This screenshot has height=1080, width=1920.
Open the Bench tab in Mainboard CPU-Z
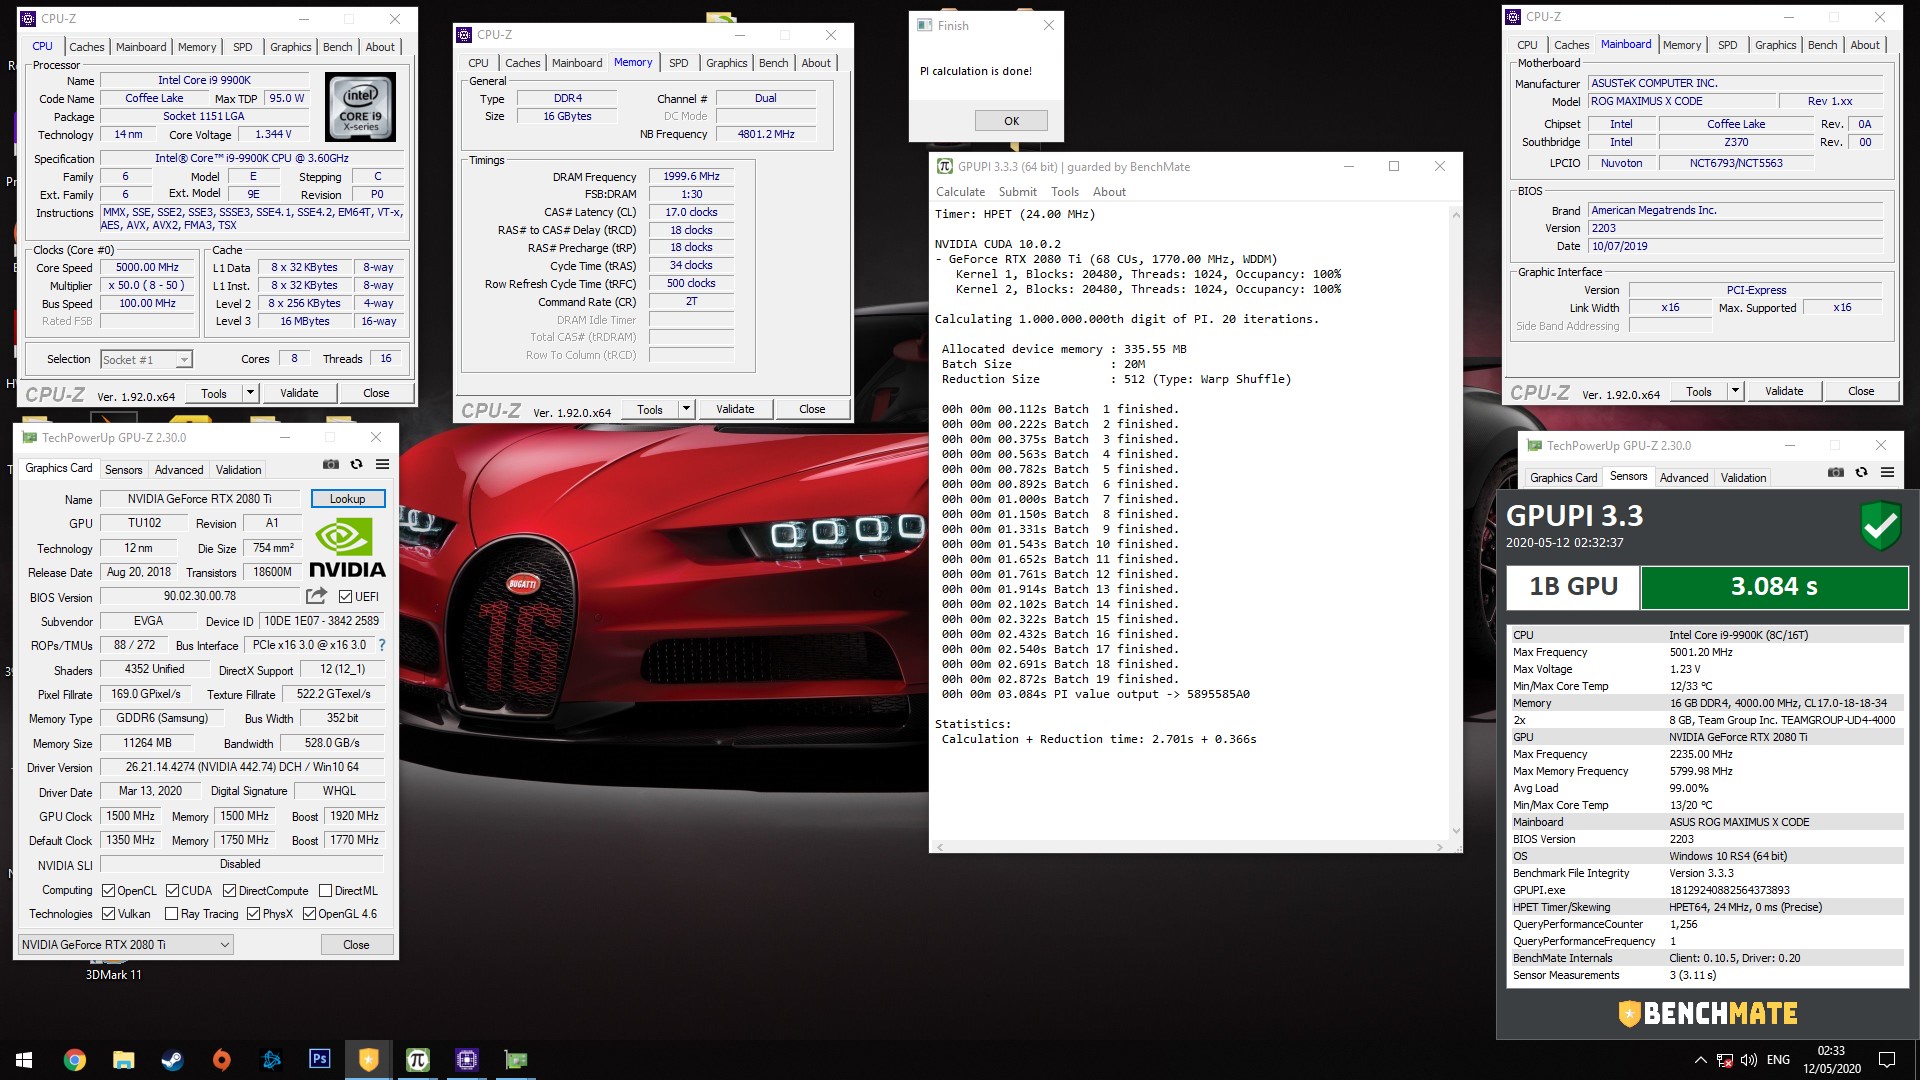tap(1822, 45)
